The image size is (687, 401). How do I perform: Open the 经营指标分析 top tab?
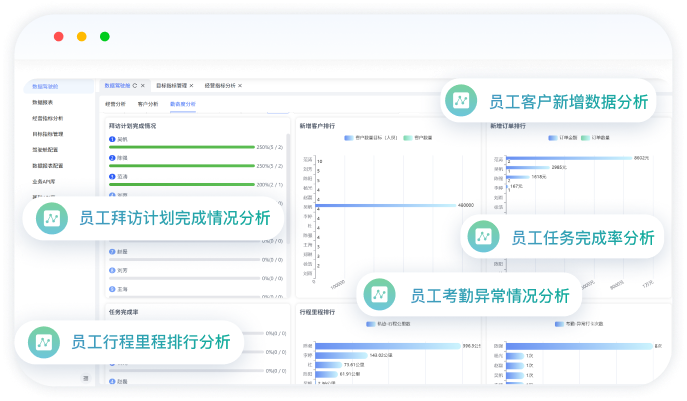coord(220,87)
